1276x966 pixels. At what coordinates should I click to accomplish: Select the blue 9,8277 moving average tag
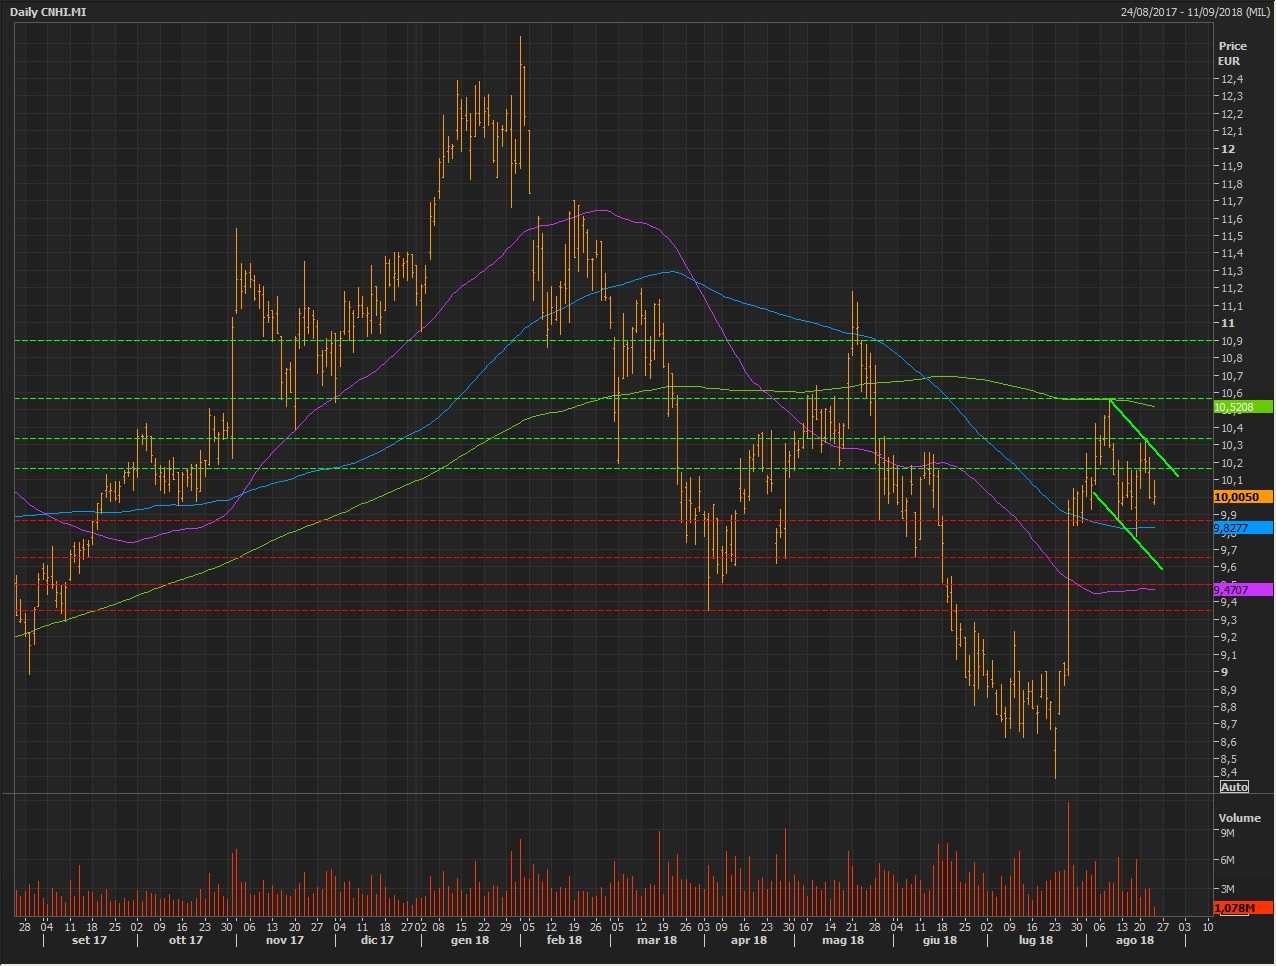1242,527
